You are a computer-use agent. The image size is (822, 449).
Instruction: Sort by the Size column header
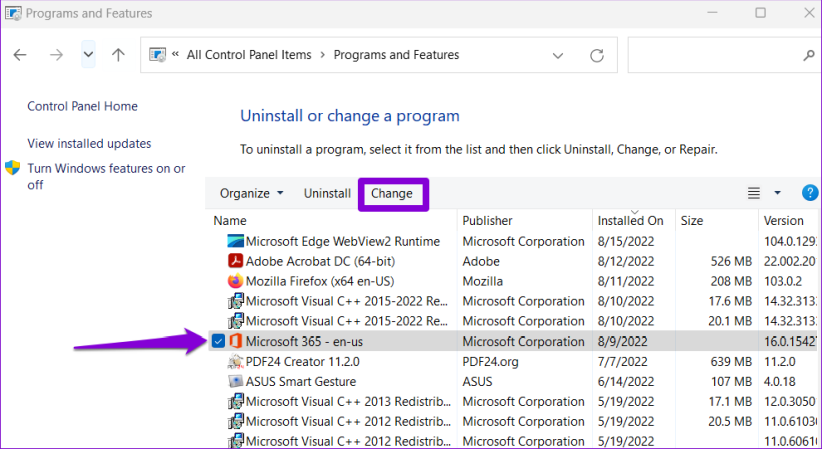[691, 221]
